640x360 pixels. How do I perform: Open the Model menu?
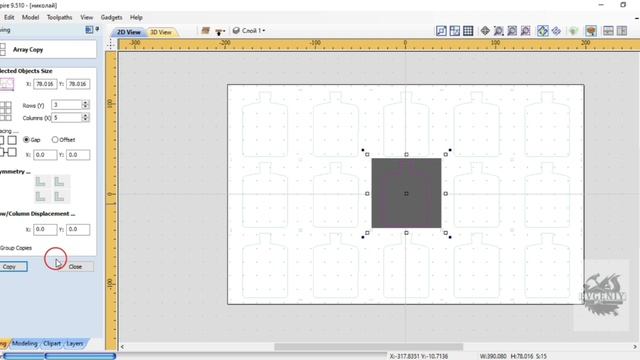tap(31, 17)
